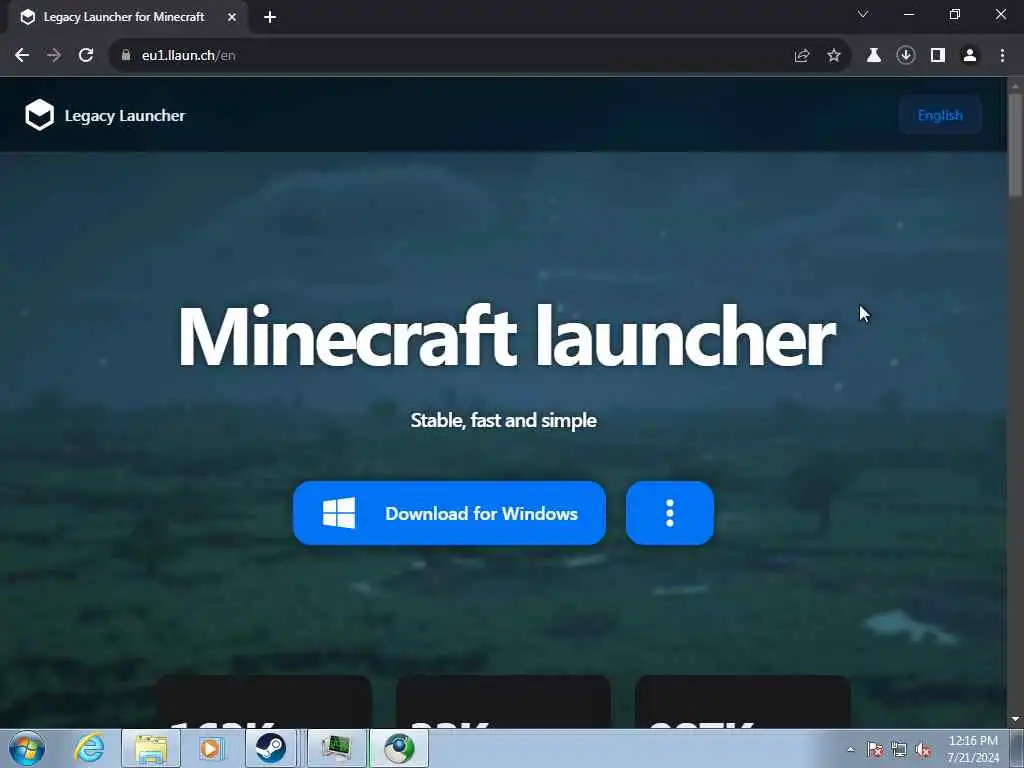
Task: Open Windows Explorer folder in taskbar
Action: click(x=151, y=748)
